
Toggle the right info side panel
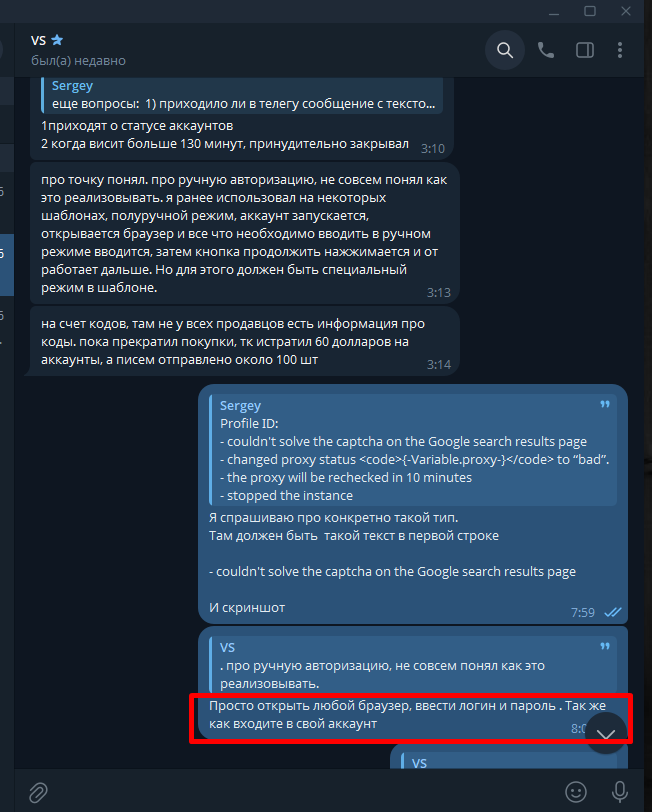tap(585, 50)
